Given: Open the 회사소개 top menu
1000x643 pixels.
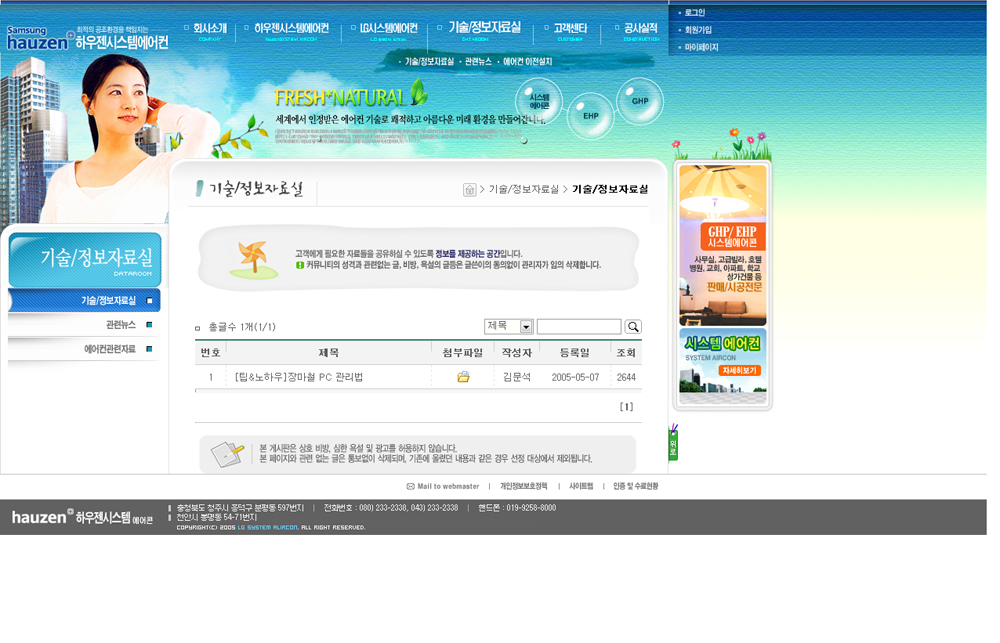Looking at the screenshot, I should [209, 30].
